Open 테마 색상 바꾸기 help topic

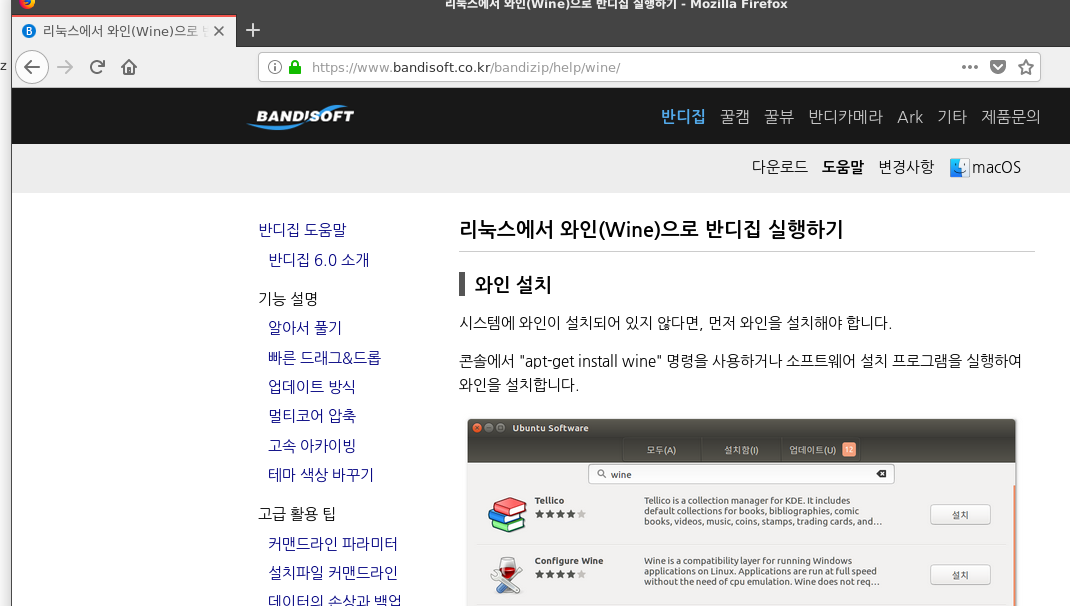coord(321,475)
